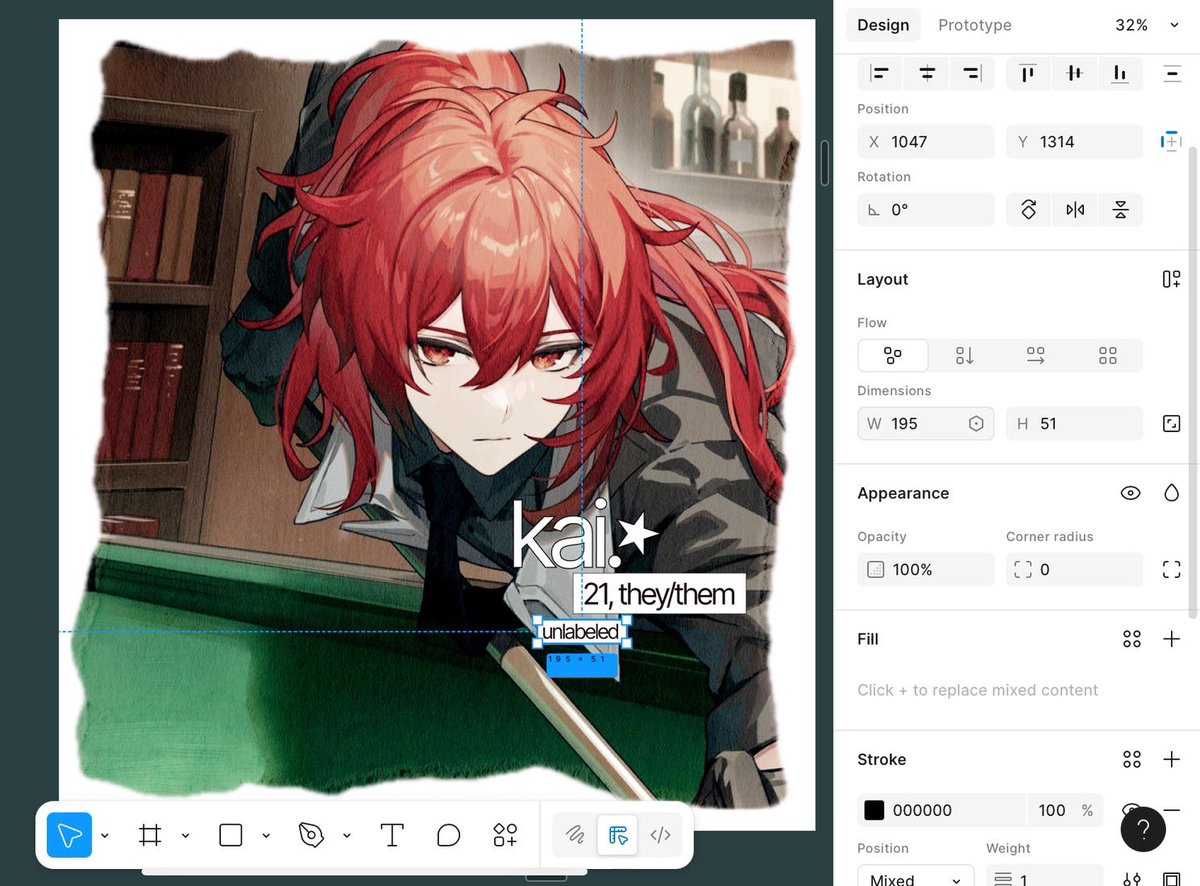Viewport: 1200px width, 886px height.
Task: Flip selection vertically
Action: 1120,210
